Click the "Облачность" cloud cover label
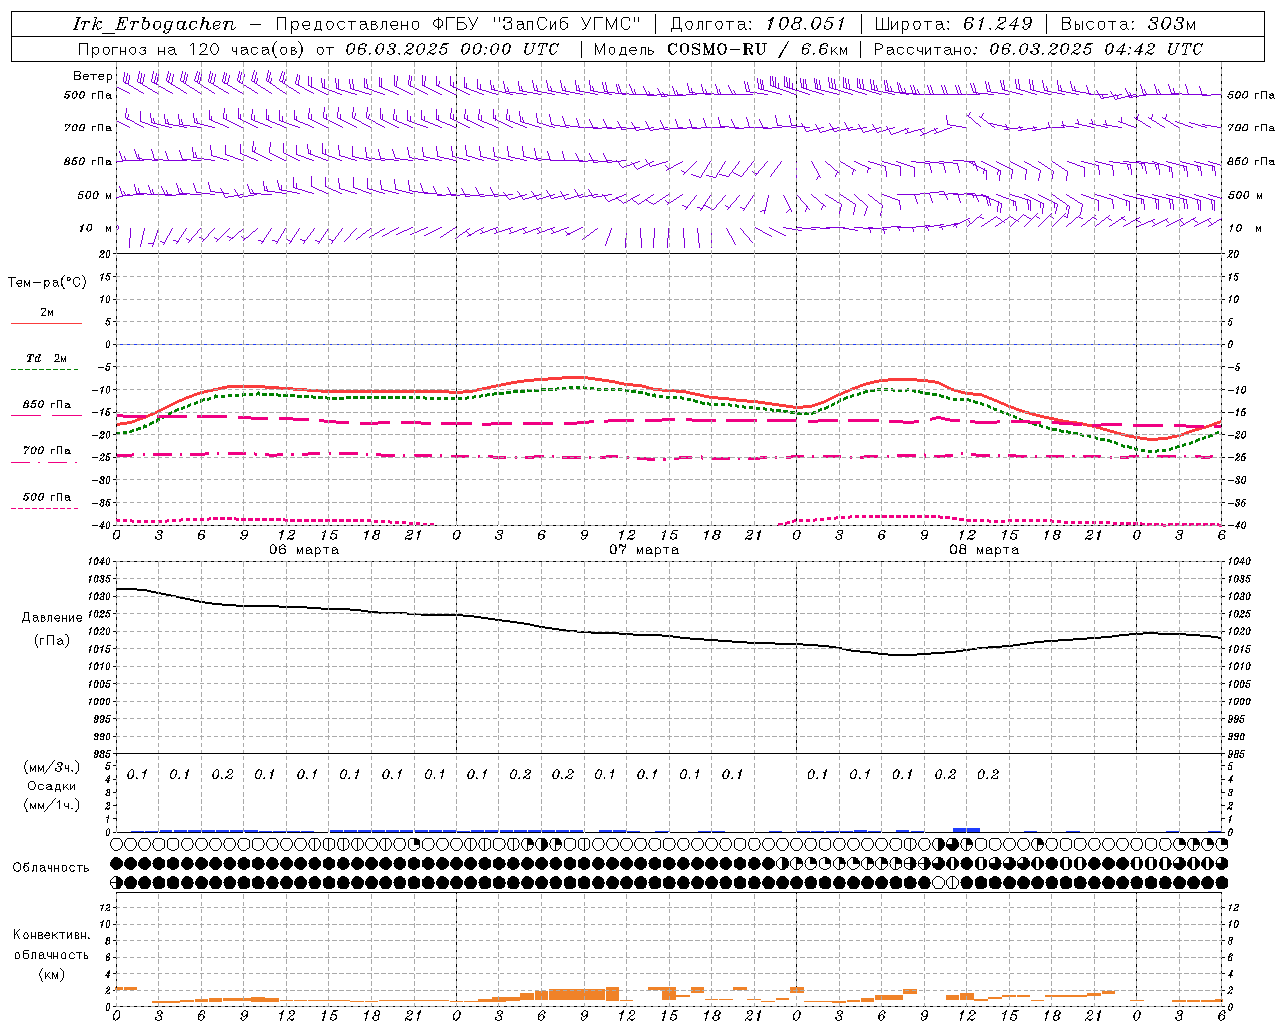 point(51,868)
